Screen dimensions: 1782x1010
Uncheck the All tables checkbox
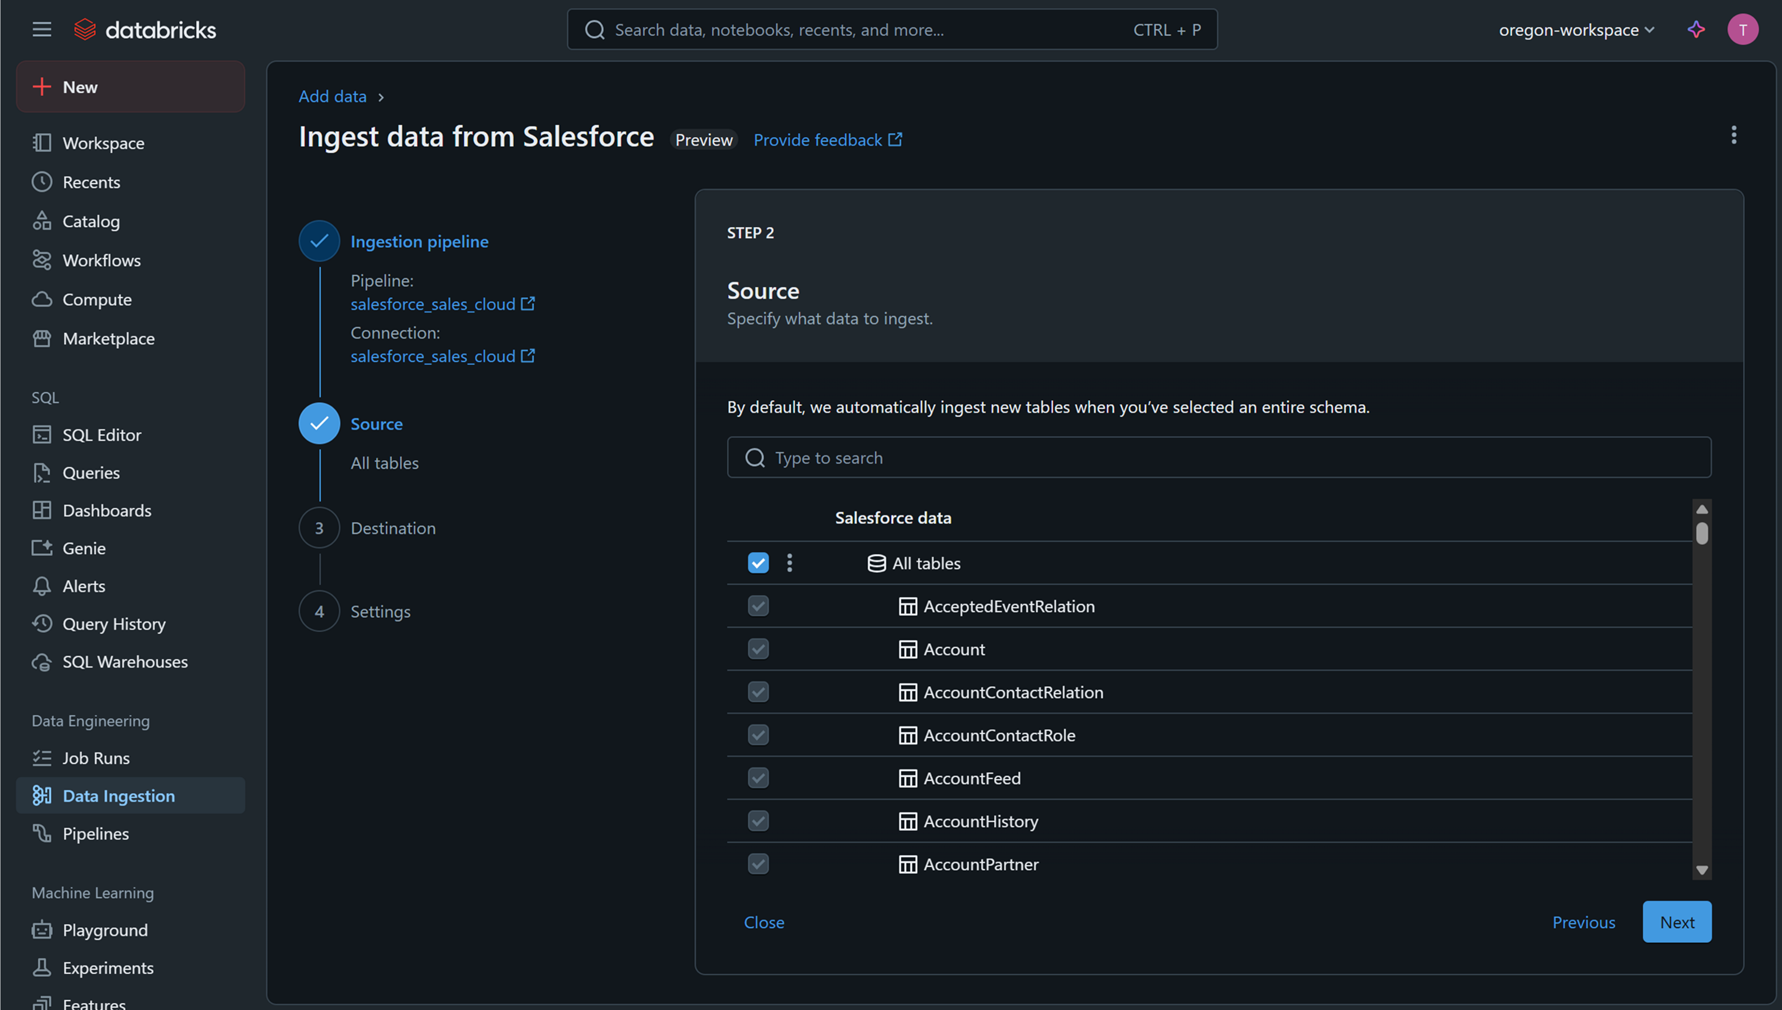coord(758,563)
